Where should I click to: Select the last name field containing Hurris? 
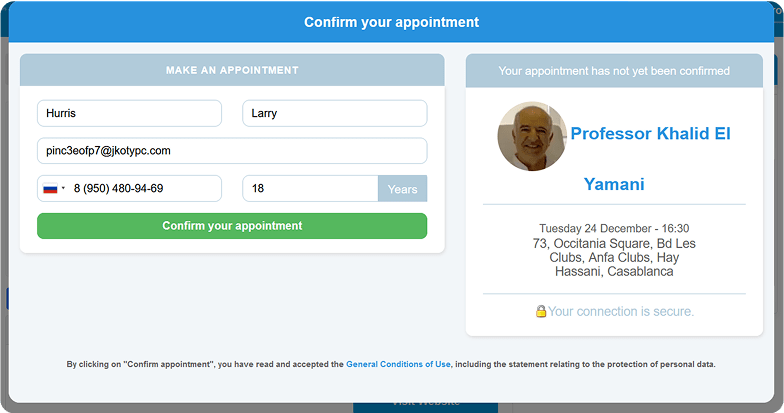pos(130,114)
